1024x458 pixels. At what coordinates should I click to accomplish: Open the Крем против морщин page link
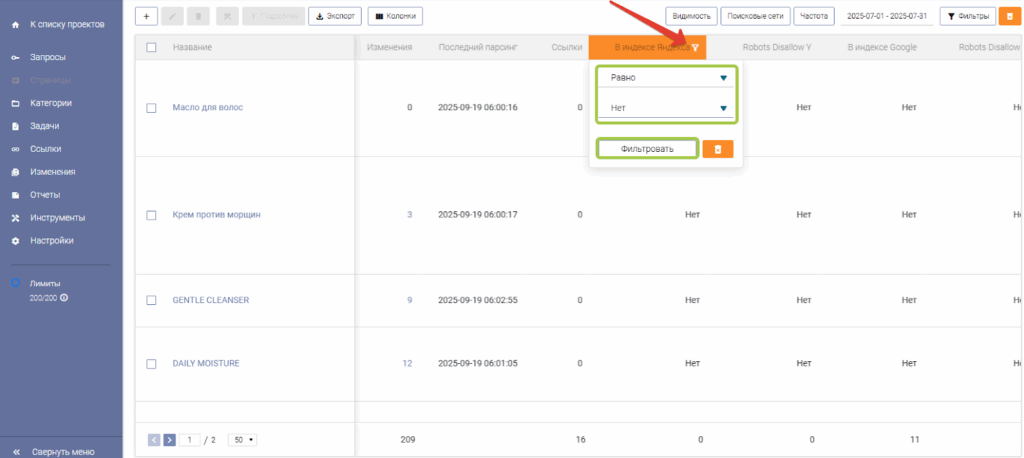[216, 215]
